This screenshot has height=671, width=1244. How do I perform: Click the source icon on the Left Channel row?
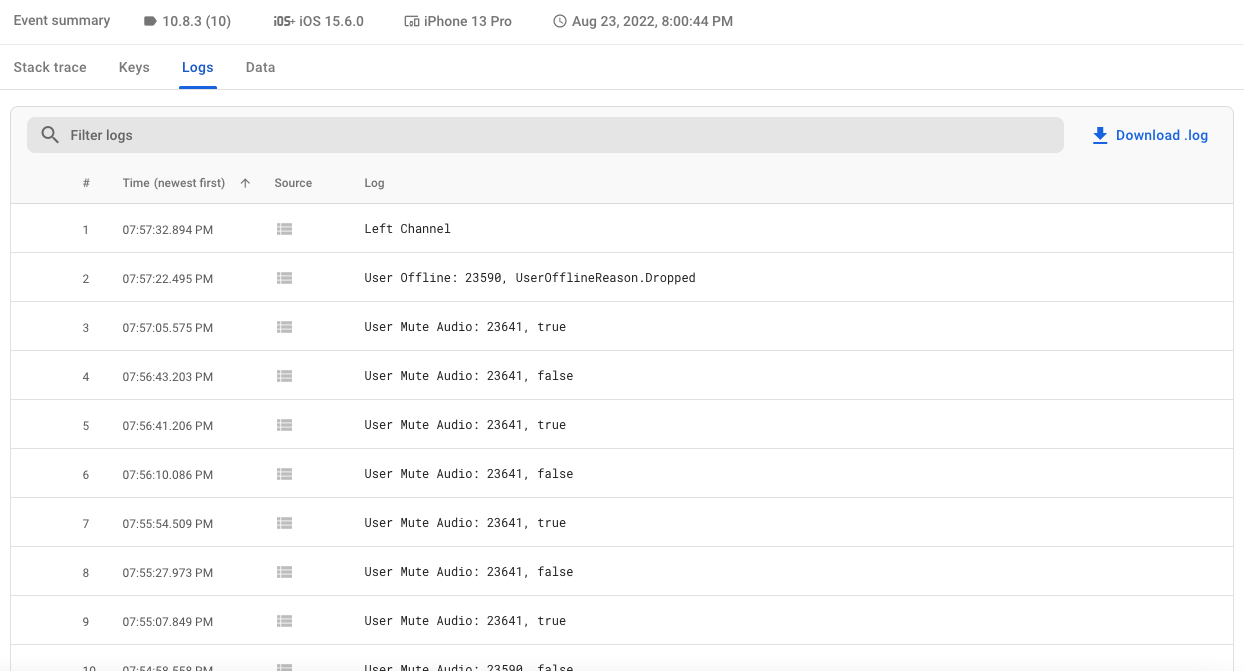284,229
